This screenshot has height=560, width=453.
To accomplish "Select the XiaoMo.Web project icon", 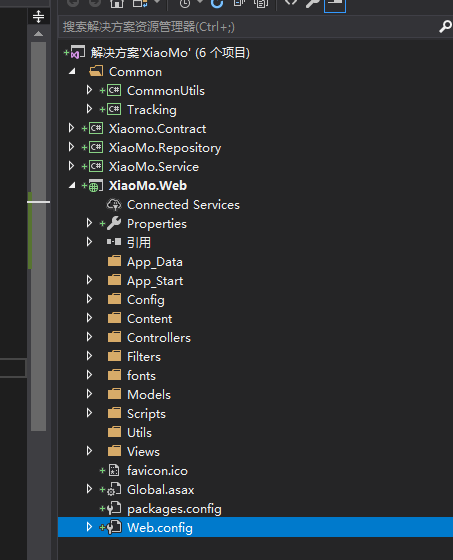I will (x=95, y=186).
